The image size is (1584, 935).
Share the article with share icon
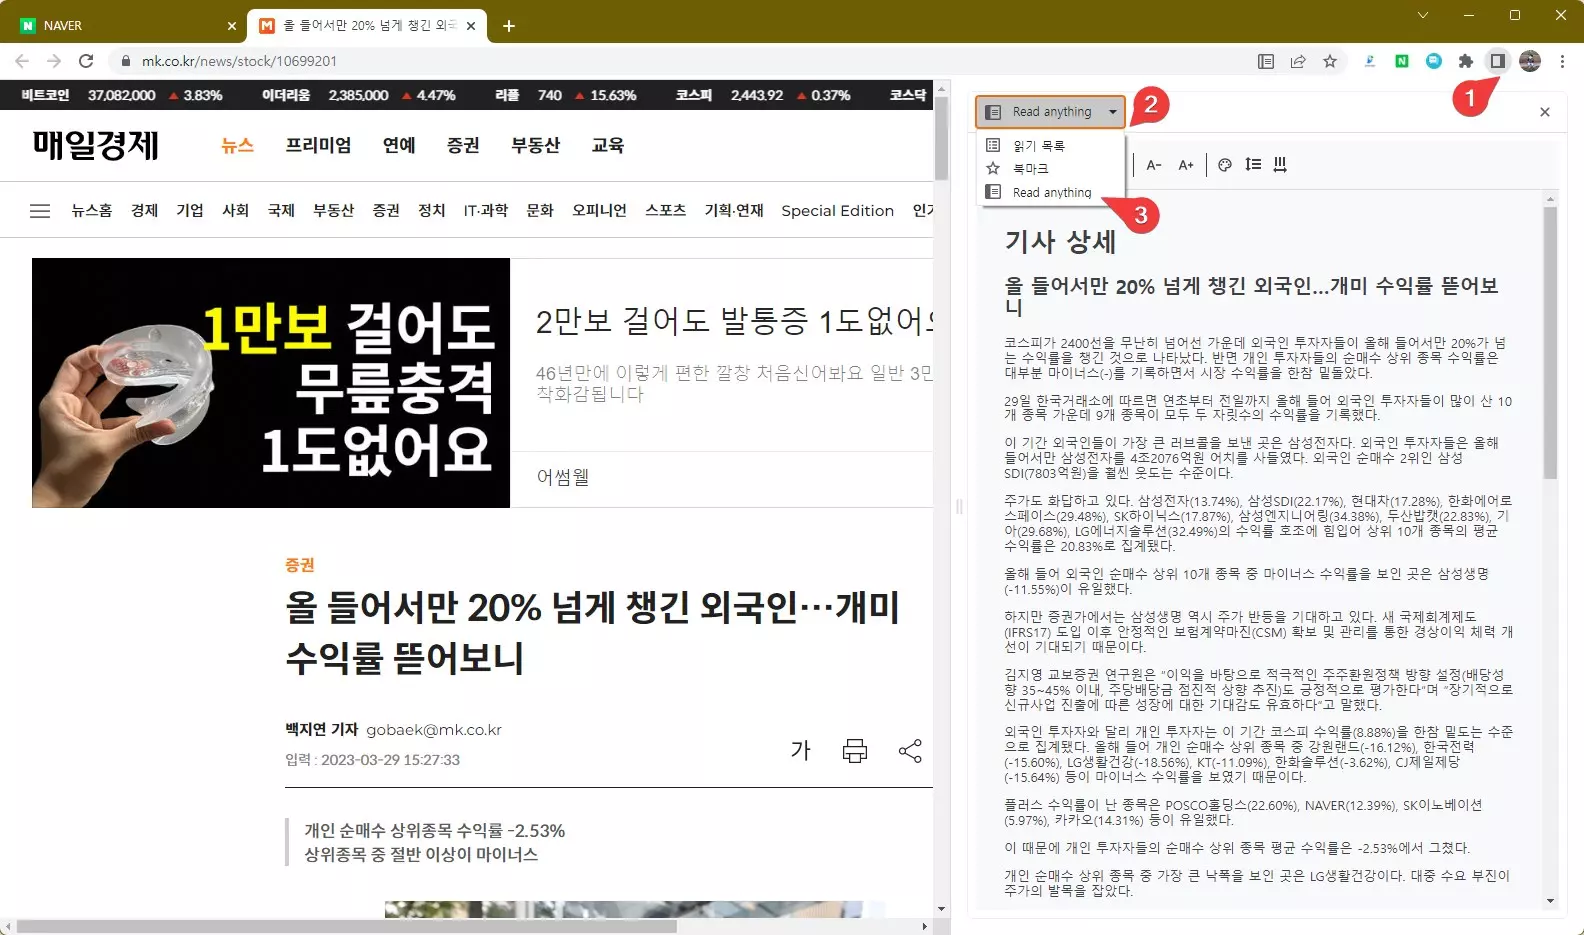[x=910, y=751]
